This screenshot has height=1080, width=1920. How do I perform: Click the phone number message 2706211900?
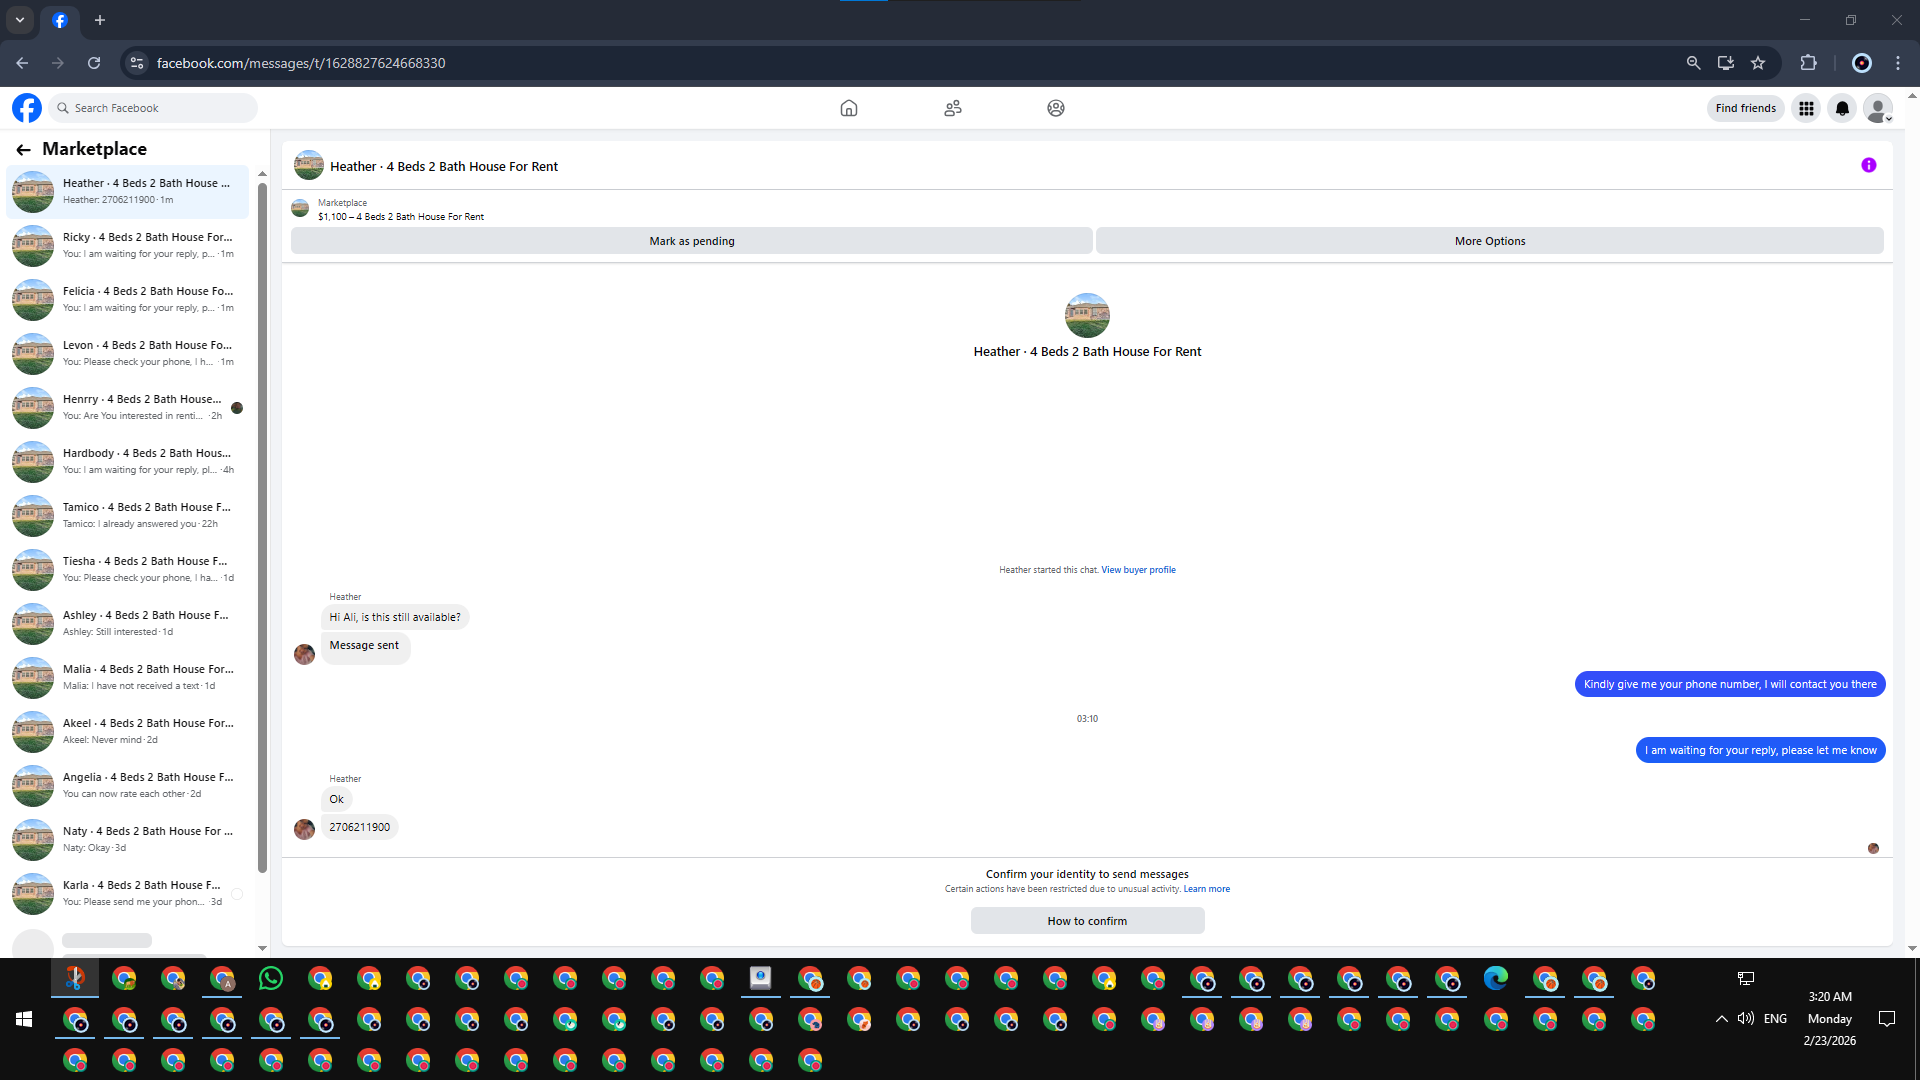pyautogui.click(x=360, y=827)
